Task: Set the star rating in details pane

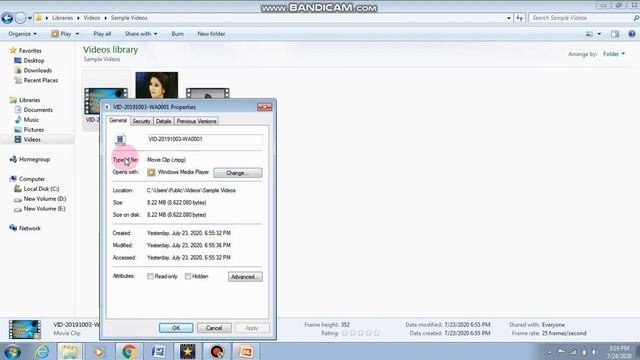Action: (x=360, y=333)
